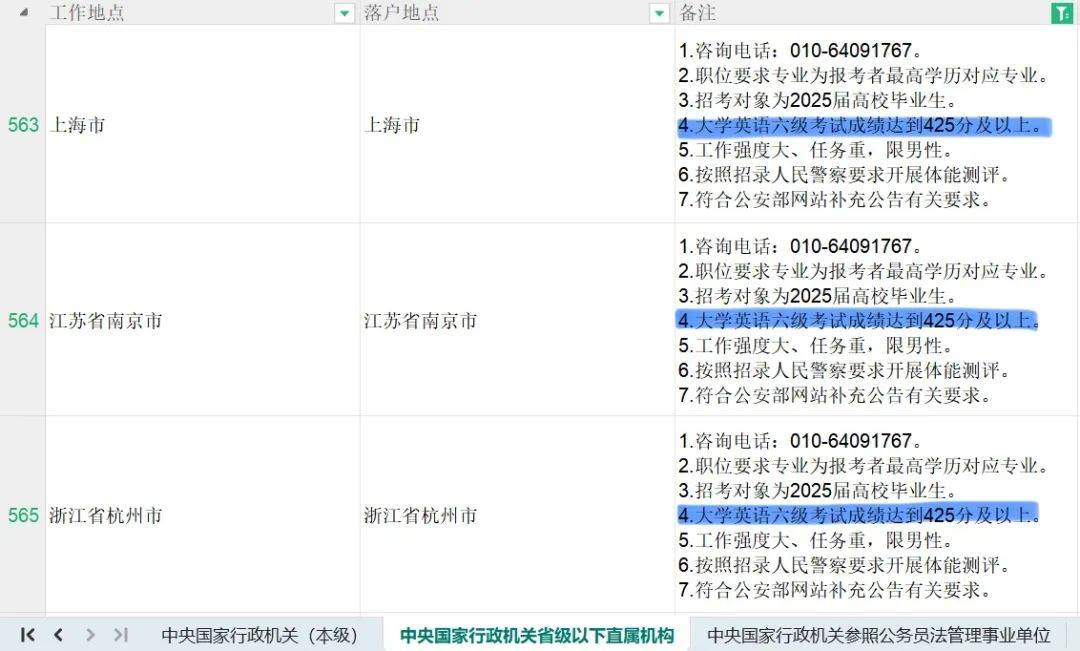This screenshot has height=651, width=1080.
Task: Open the 工作地点 column filter dropdown
Action: pos(344,13)
